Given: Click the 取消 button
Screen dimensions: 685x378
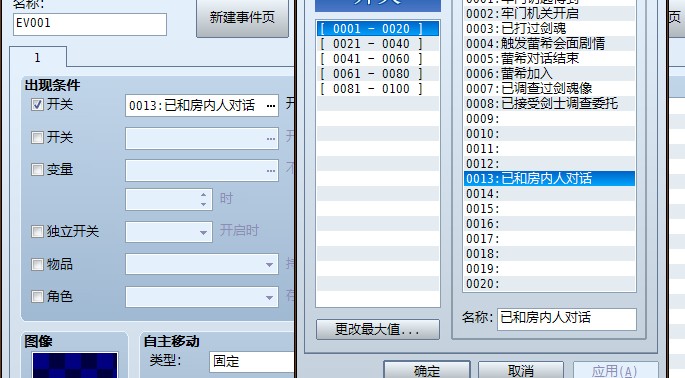Looking at the screenshot, I should pyautogui.click(x=521, y=371).
